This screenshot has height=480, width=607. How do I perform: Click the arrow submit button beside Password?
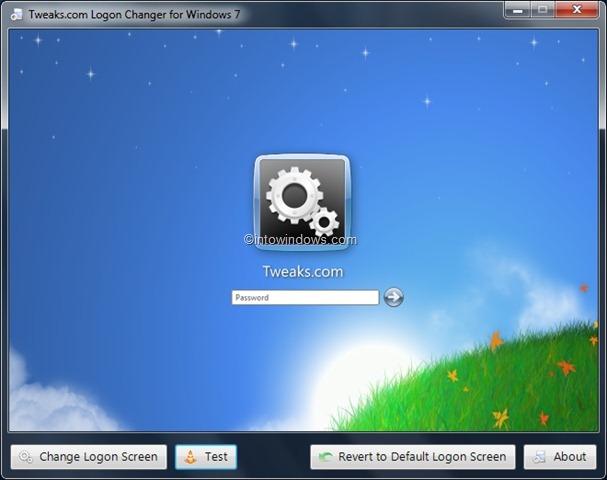point(393,297)
